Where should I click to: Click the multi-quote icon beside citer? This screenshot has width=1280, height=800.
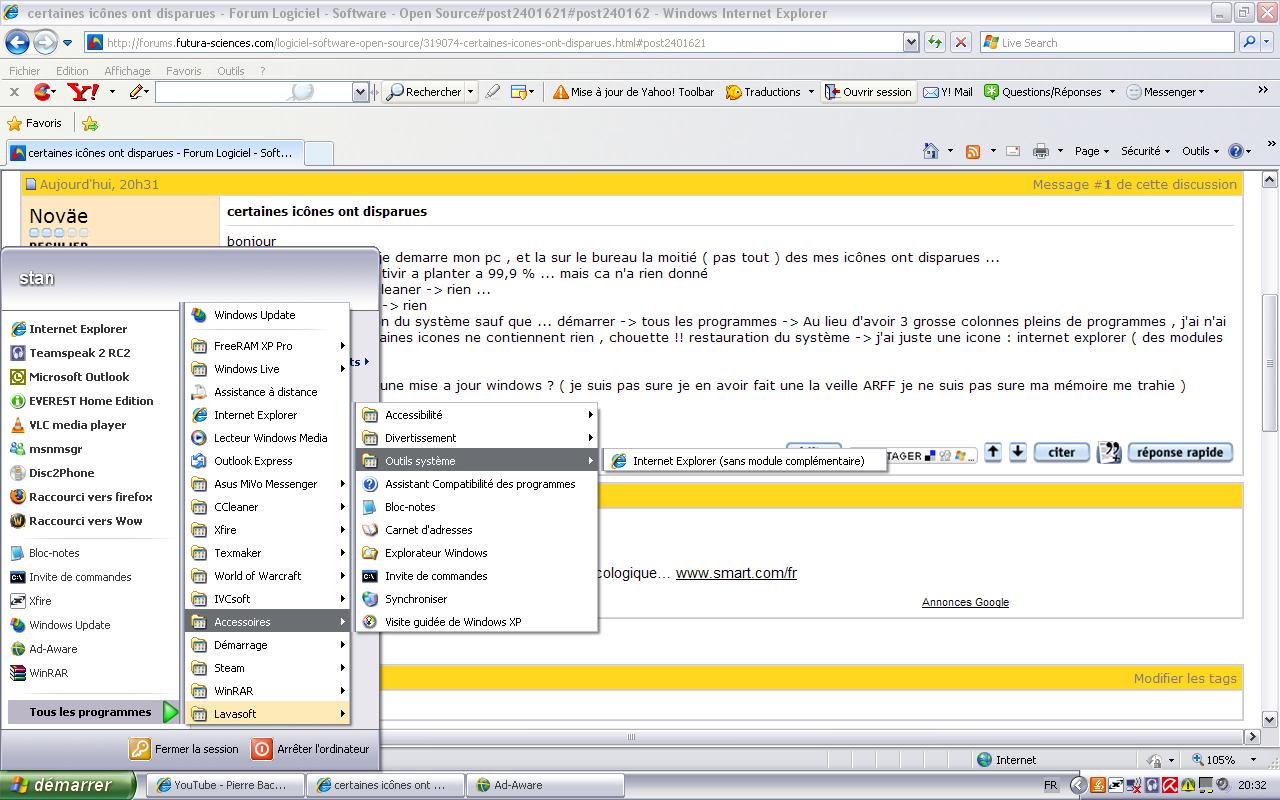click(x=1108, y=452)
